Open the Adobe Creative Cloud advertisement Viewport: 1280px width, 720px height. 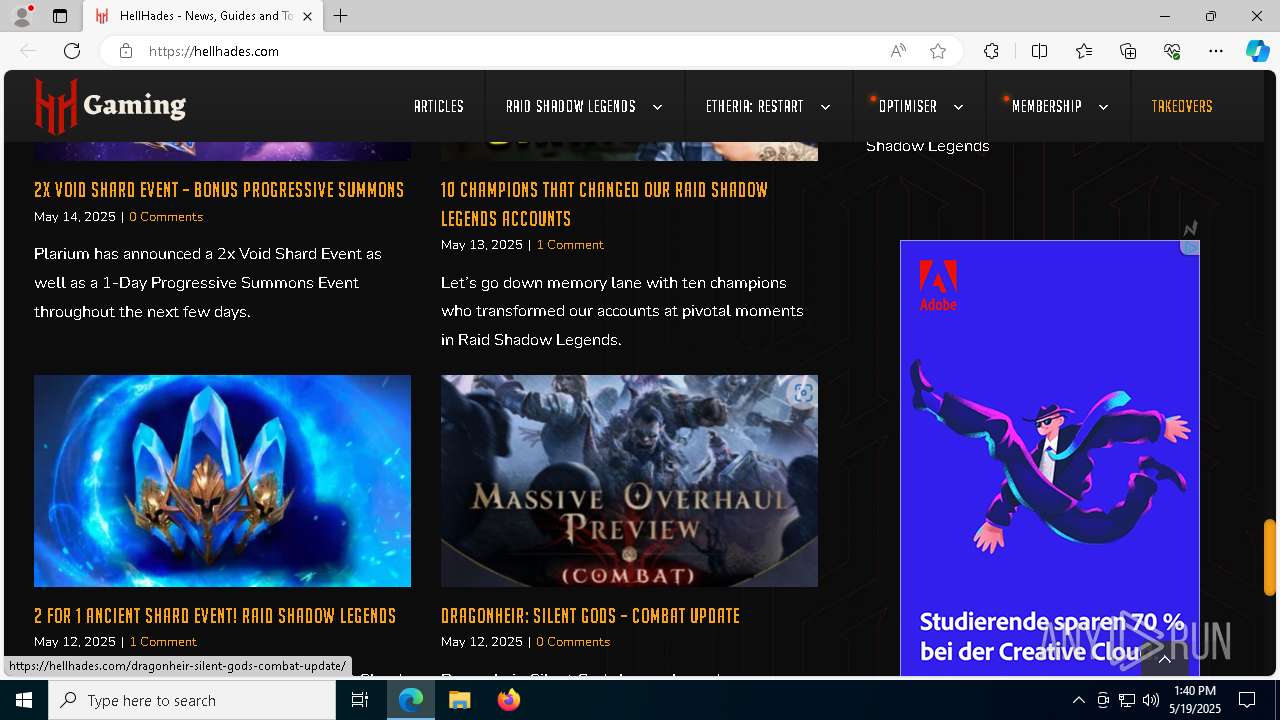click(x=1049, y=458)
